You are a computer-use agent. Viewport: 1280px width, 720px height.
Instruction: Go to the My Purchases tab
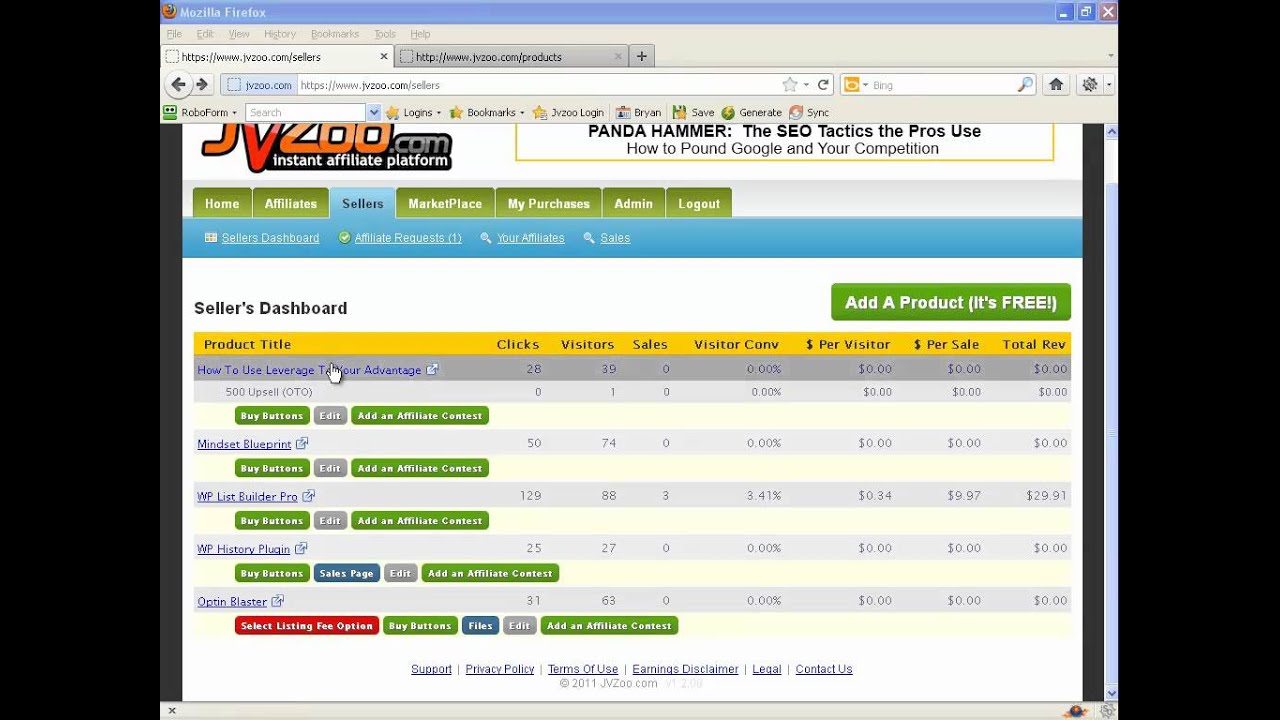tap(548, 203)
